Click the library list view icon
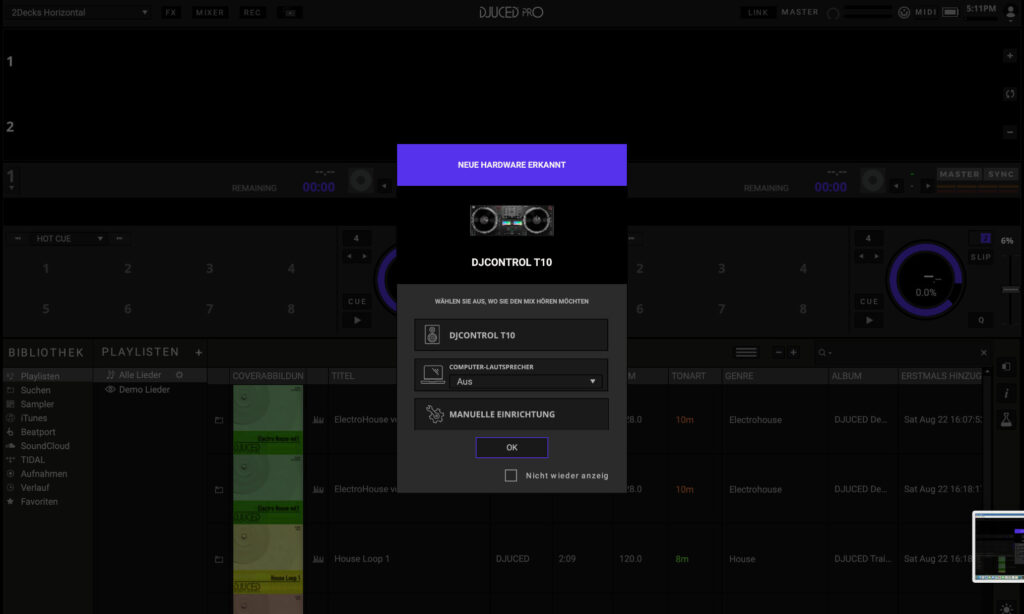Screen dimensions: 1024x614 click(746, 353)
